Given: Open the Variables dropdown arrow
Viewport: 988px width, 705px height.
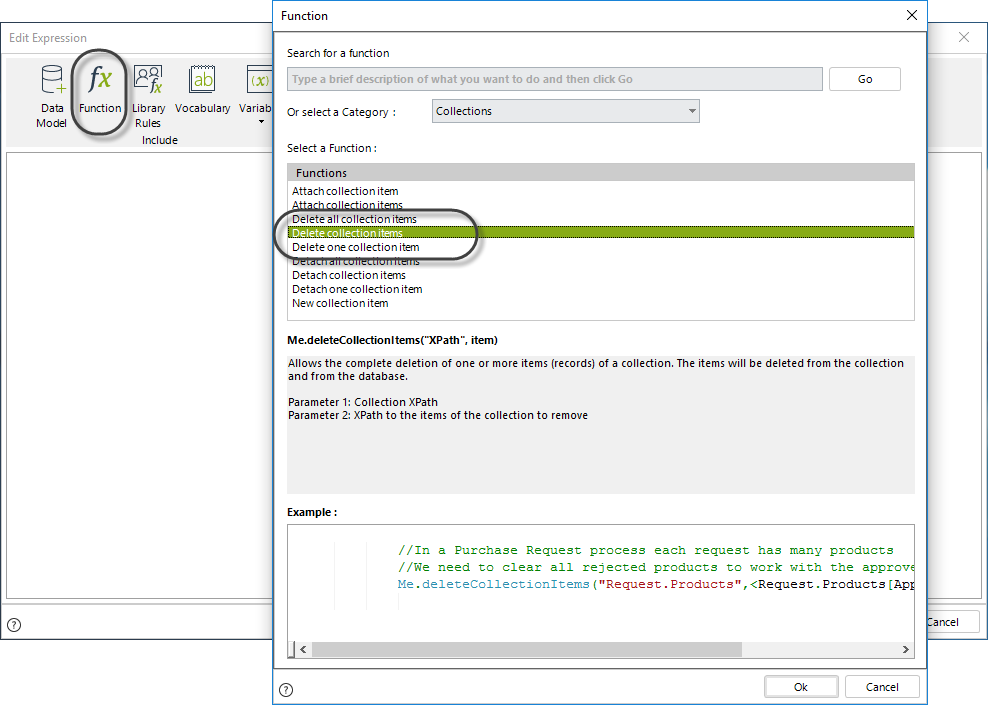Looking at the screenshot, I should click(261, 122).
